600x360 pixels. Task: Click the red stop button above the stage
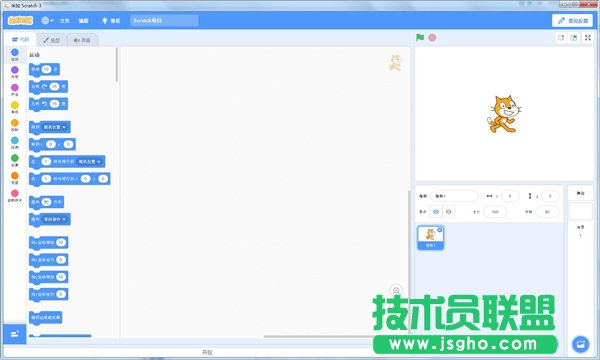pos(432,37)
